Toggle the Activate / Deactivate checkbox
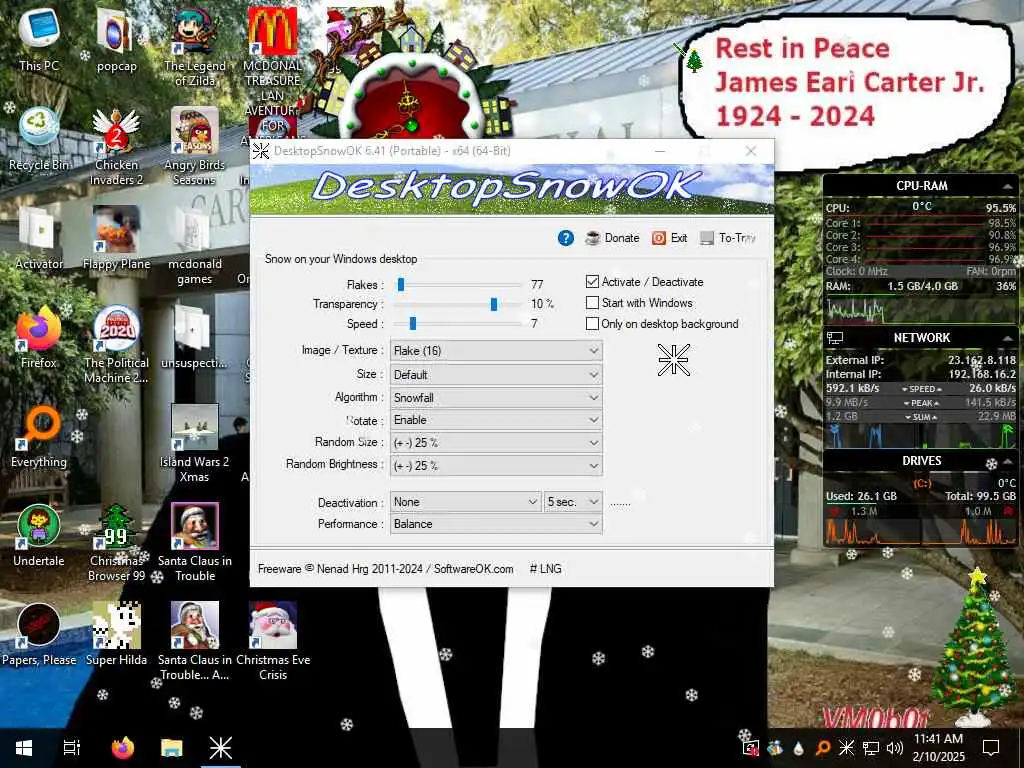Screen dimensions: 1024x768 point(592,281)
